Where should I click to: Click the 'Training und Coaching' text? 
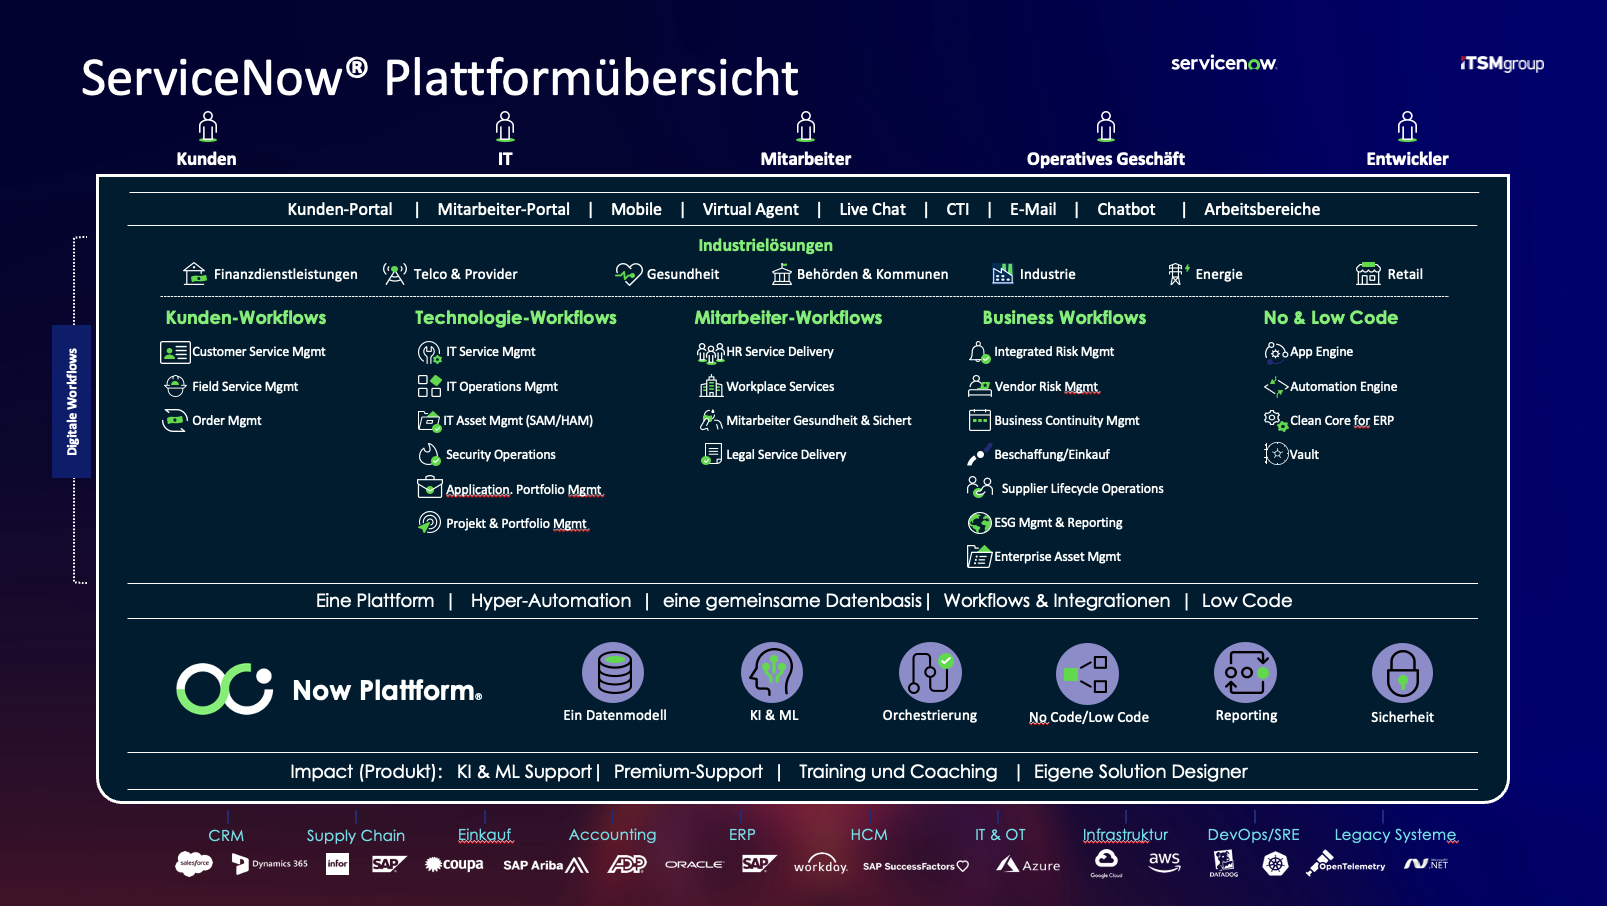pyautogui.click(x=898, y=771)
